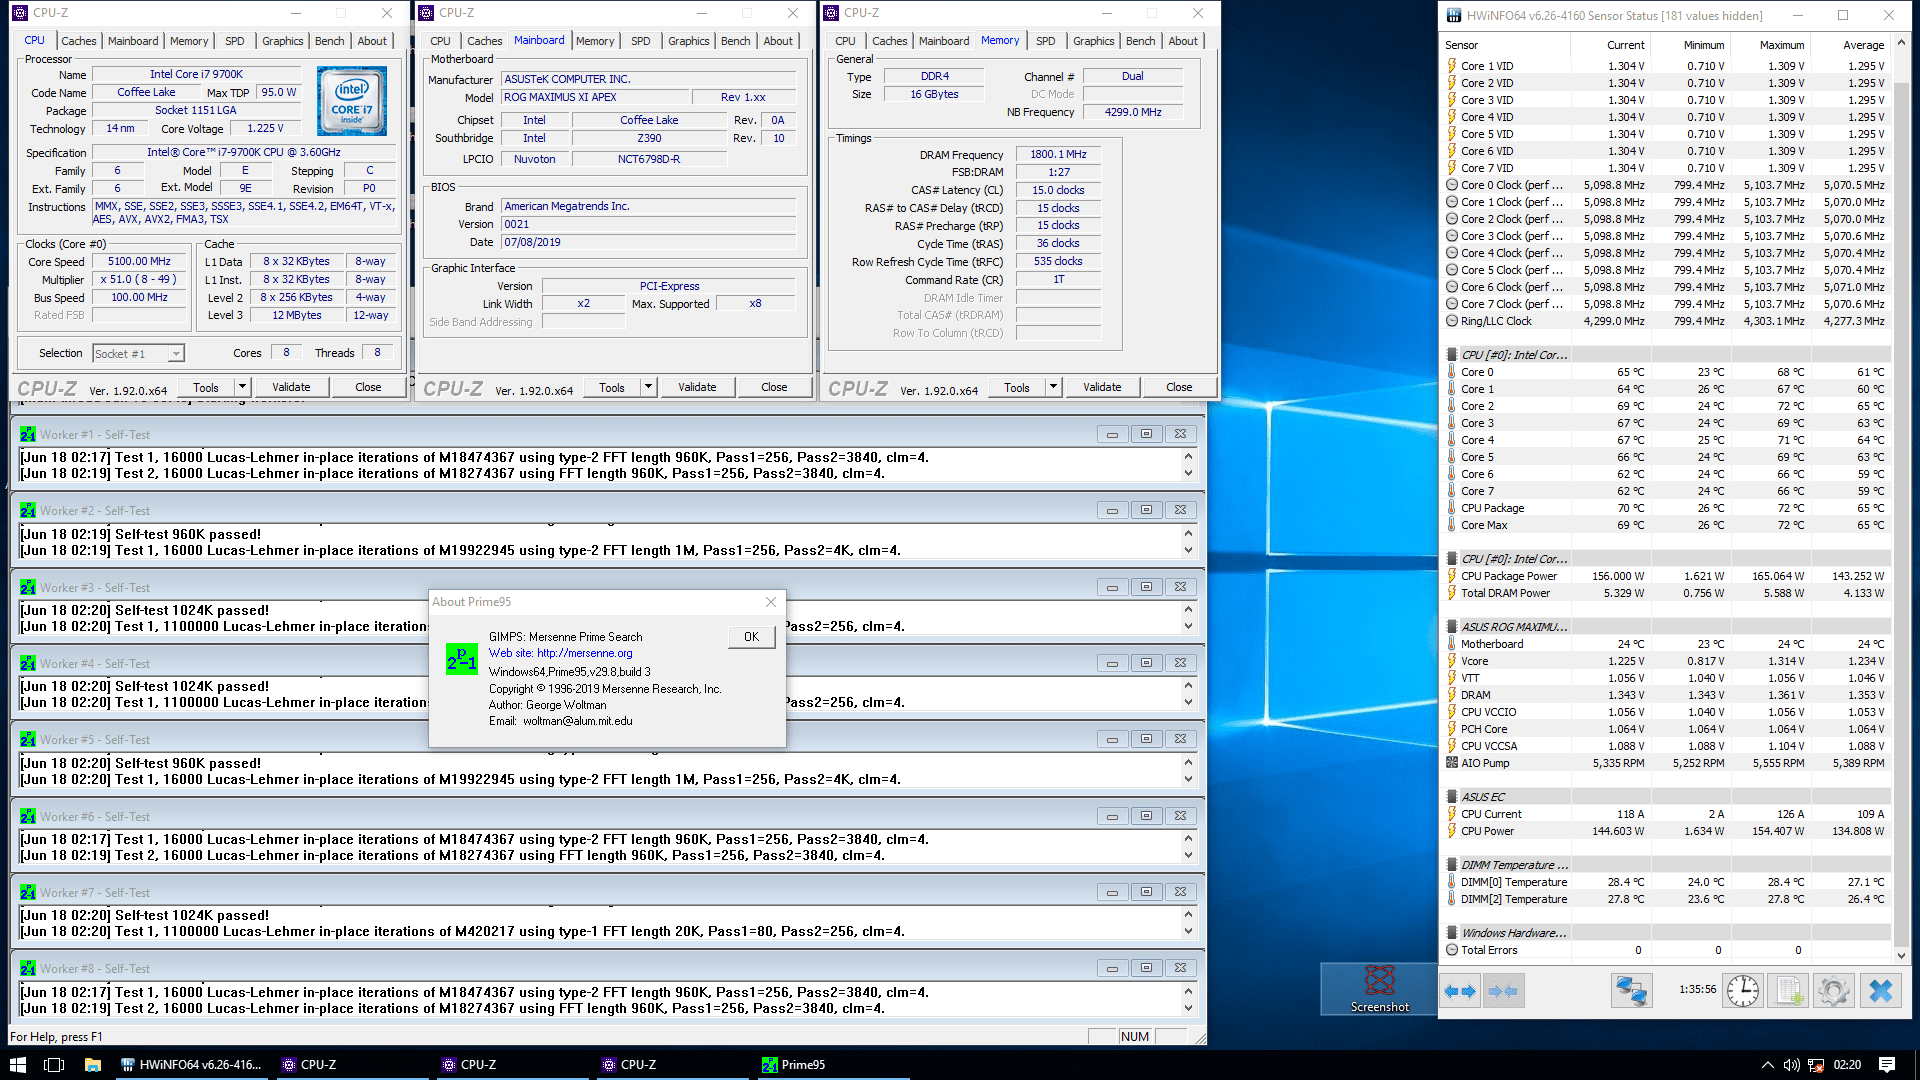Image resolution: width=1920 pixels, height=1080 pixels.
Task: Open File Explorer from taskbar
Action: point(92,1065)
